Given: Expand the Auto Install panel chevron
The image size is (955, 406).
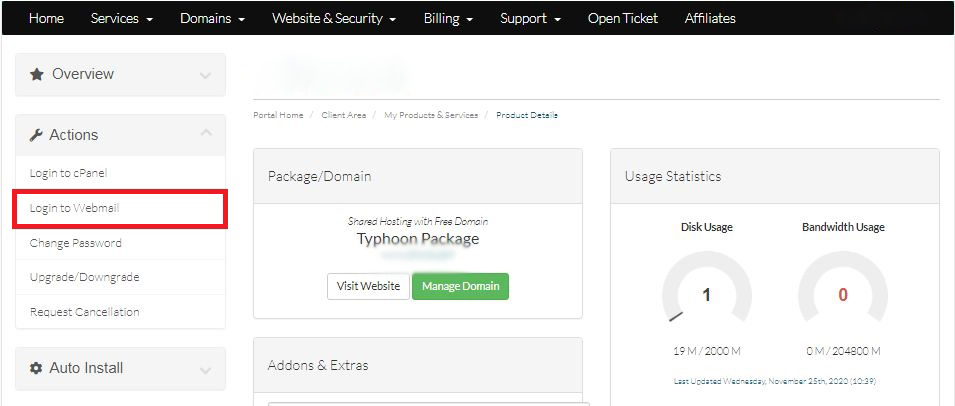Looking at the screenshot, I should [205, 369].
